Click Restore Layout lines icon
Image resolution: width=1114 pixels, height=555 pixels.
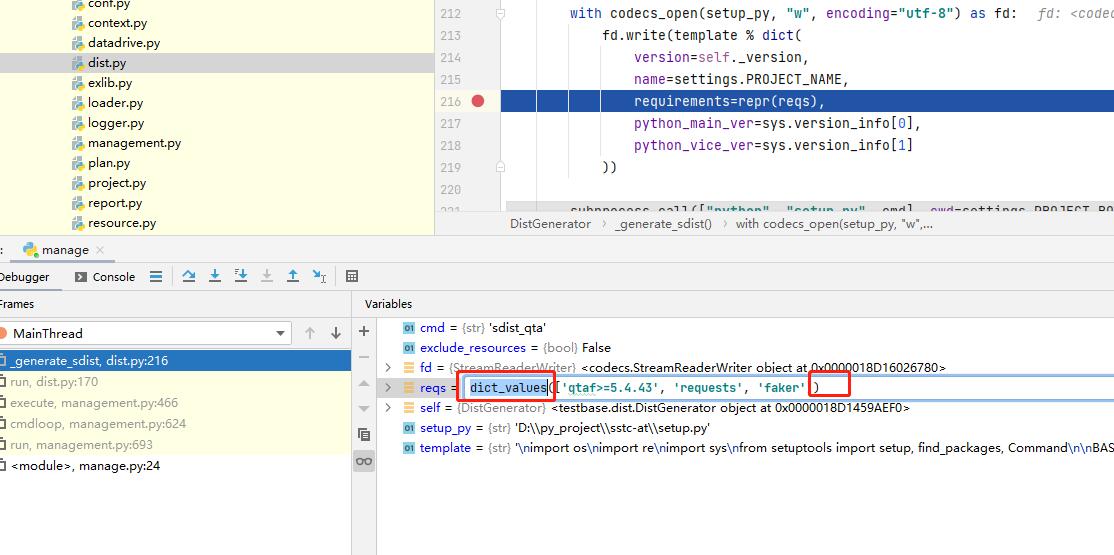pyautogui.click(x=156, y=276)
